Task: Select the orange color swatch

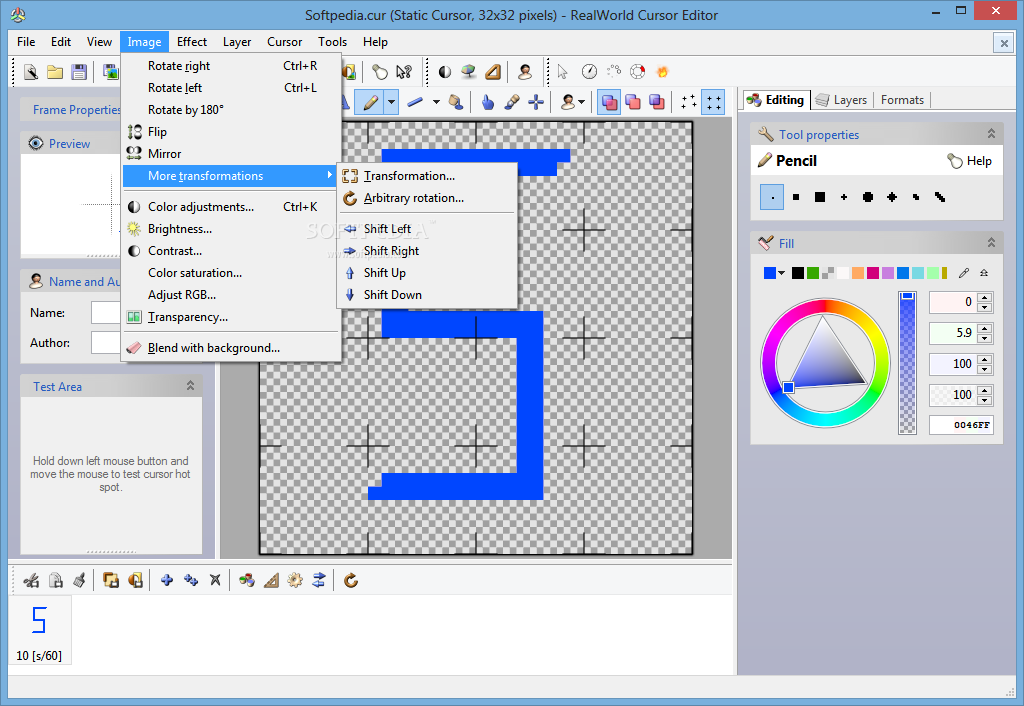Action: pos(857,273)
